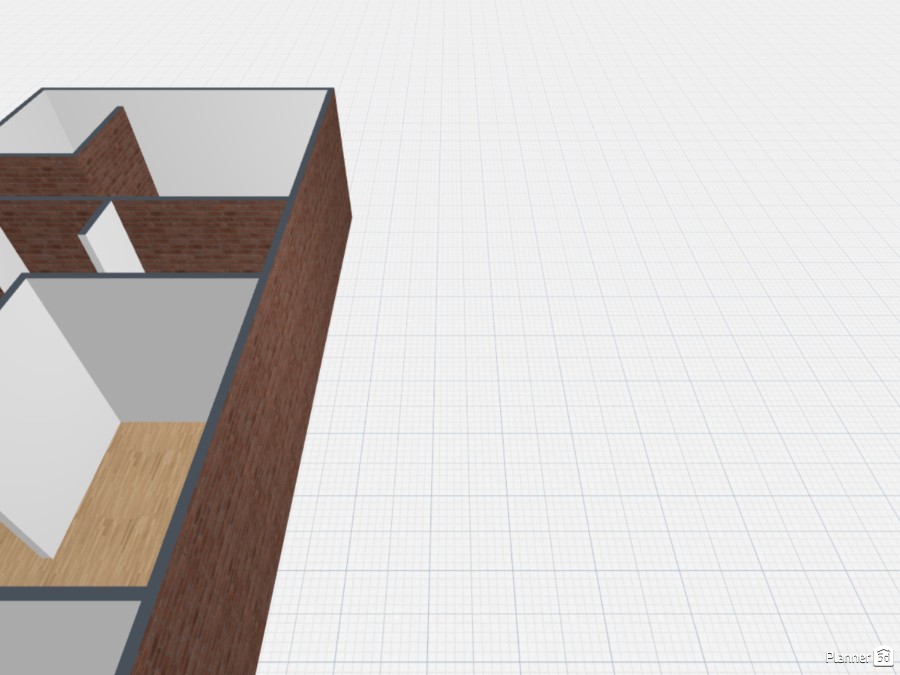Image resolution: width=900 pixels, height=675 pixels.
Task: Click the Planner watermark text
Action: pos(847,657)
